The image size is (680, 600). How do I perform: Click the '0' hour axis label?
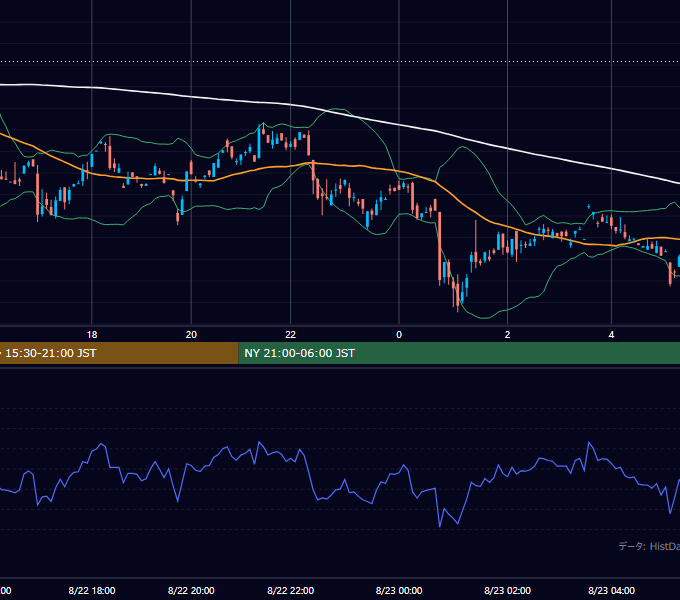click(399, 335)
